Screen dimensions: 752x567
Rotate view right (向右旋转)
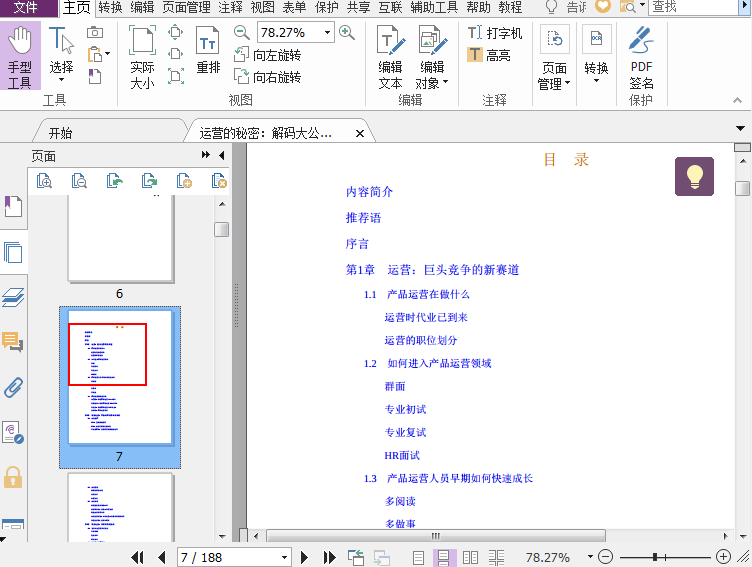pos(268,77)
